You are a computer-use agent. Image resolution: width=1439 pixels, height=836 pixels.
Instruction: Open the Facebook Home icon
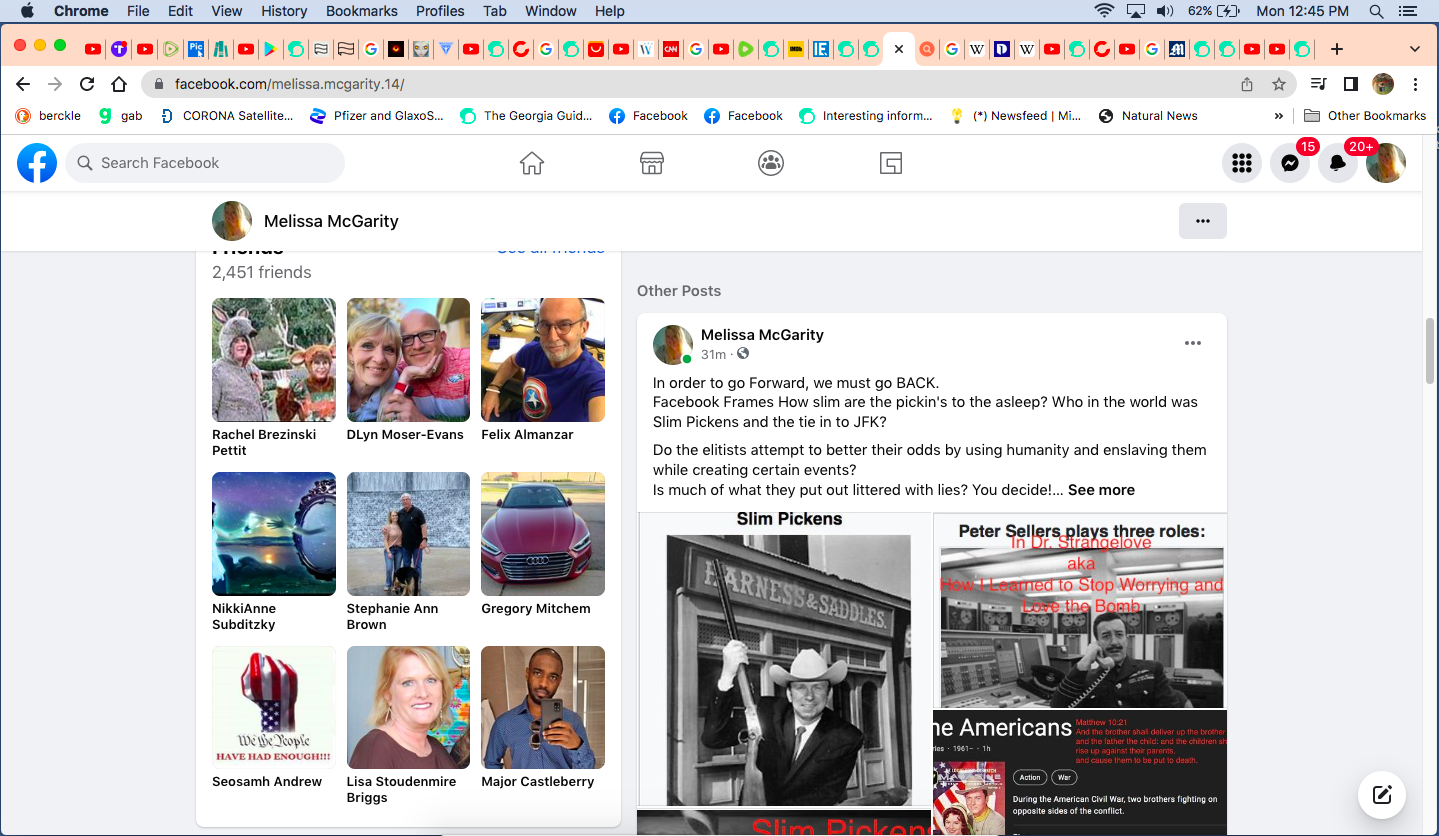[532, 163]
